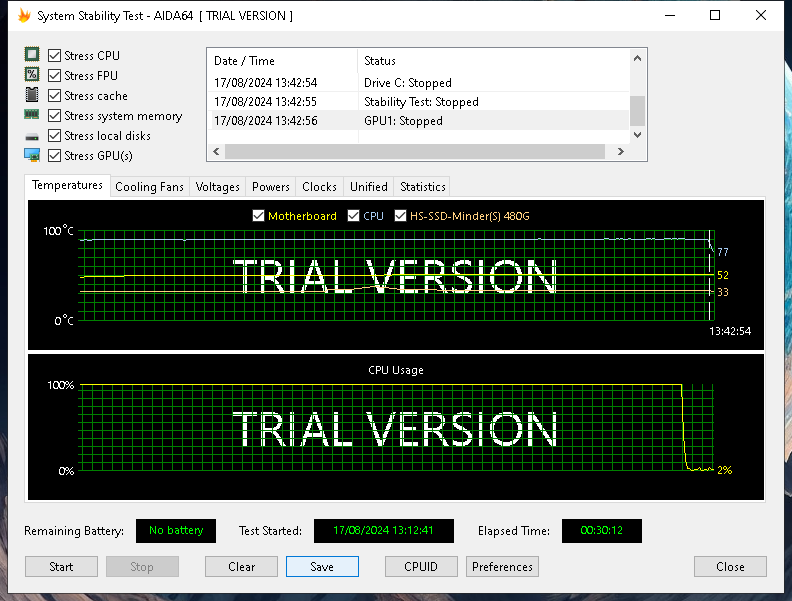Click the Start button
The image size is (792, 601).
(61, 567)
